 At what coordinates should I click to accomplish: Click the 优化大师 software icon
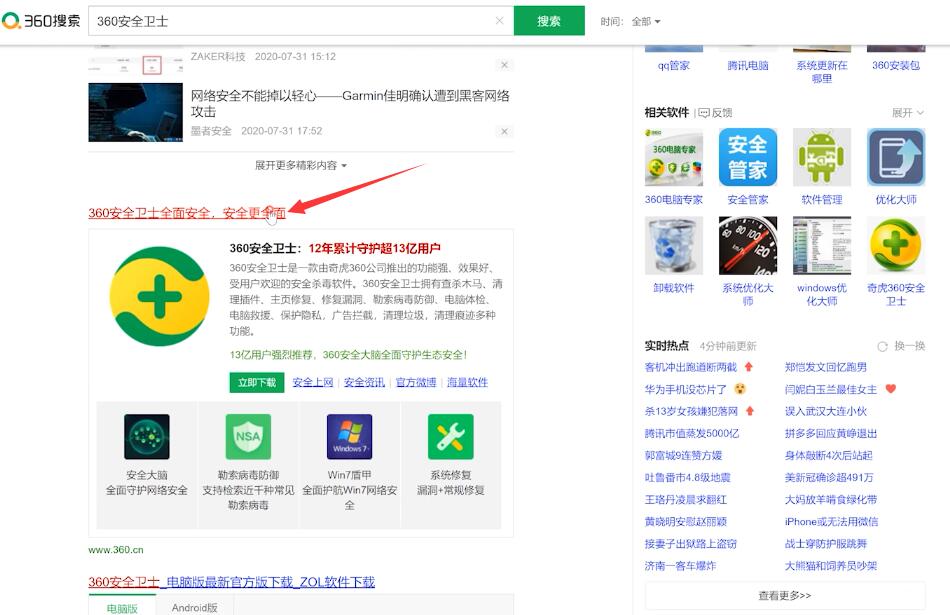(x=895, y=157)
